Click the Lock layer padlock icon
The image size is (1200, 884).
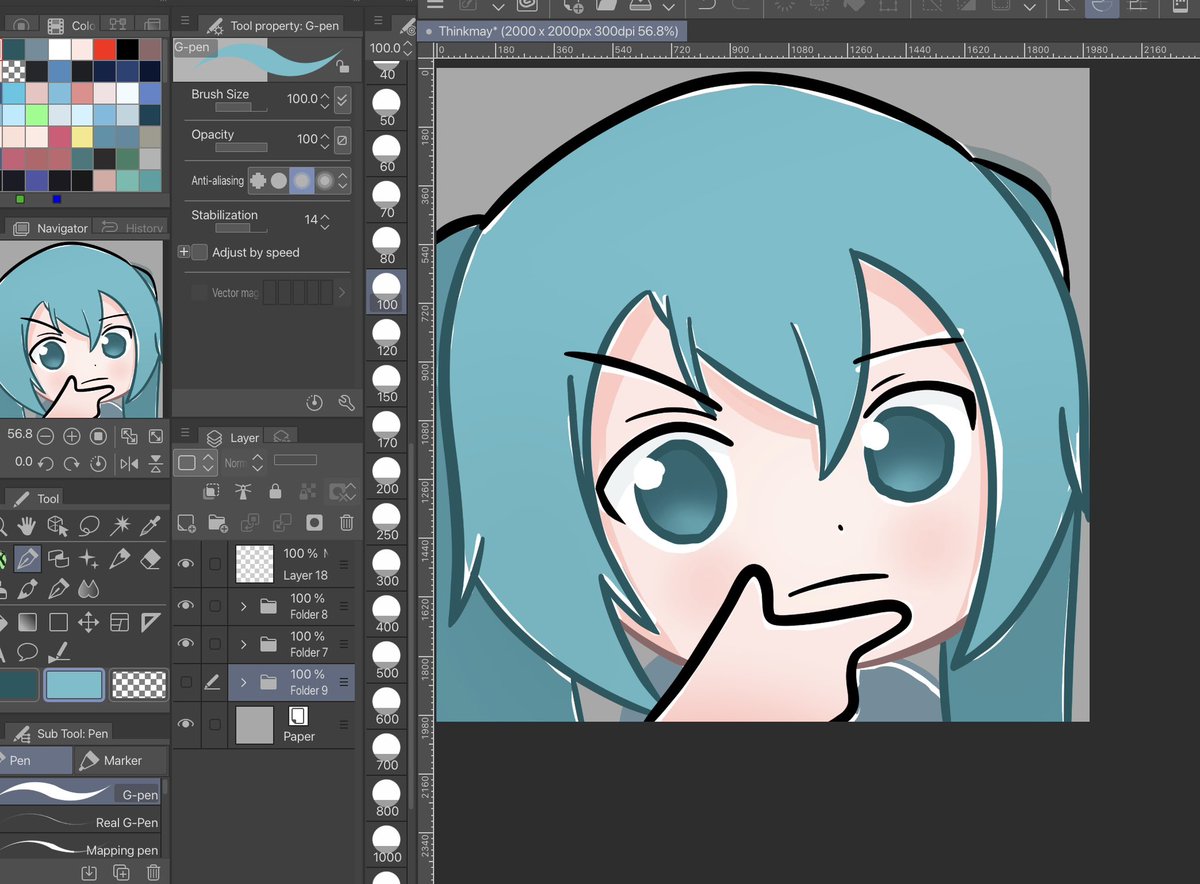point(274,491)
